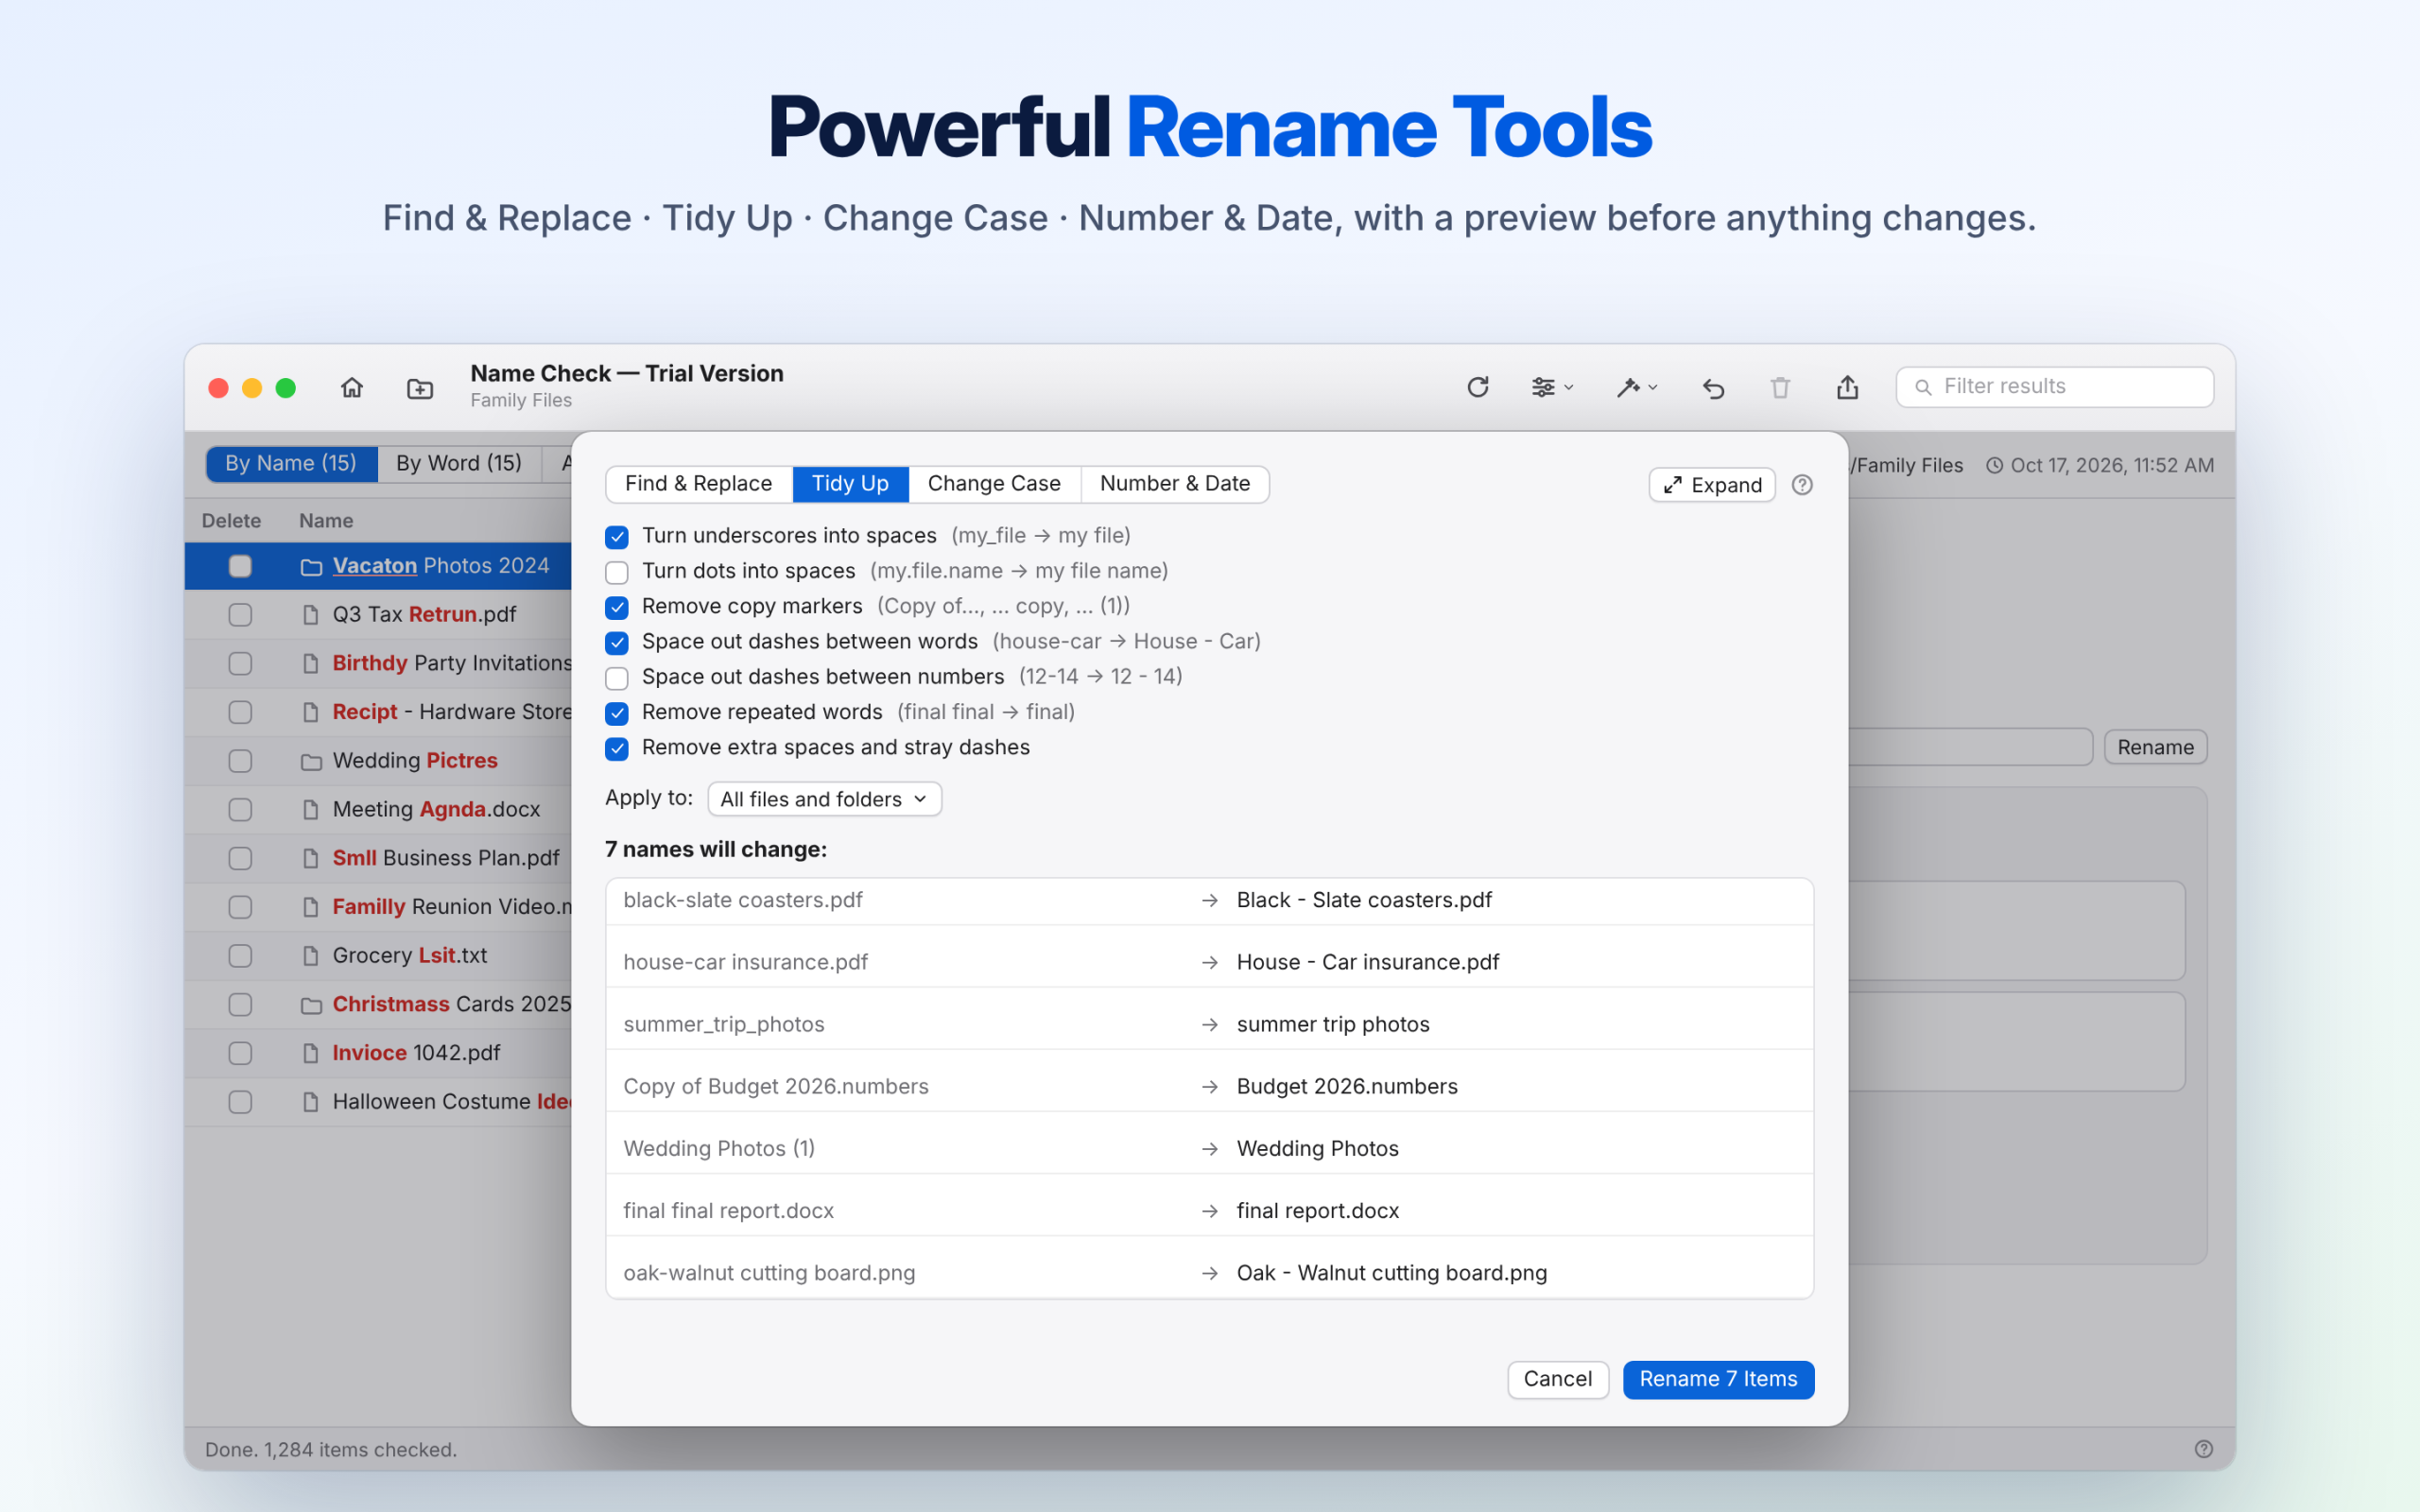2420x1512 pixels.
Task: Click the file icon beside Grocery Lsit.txt
Action: point(311,956)
